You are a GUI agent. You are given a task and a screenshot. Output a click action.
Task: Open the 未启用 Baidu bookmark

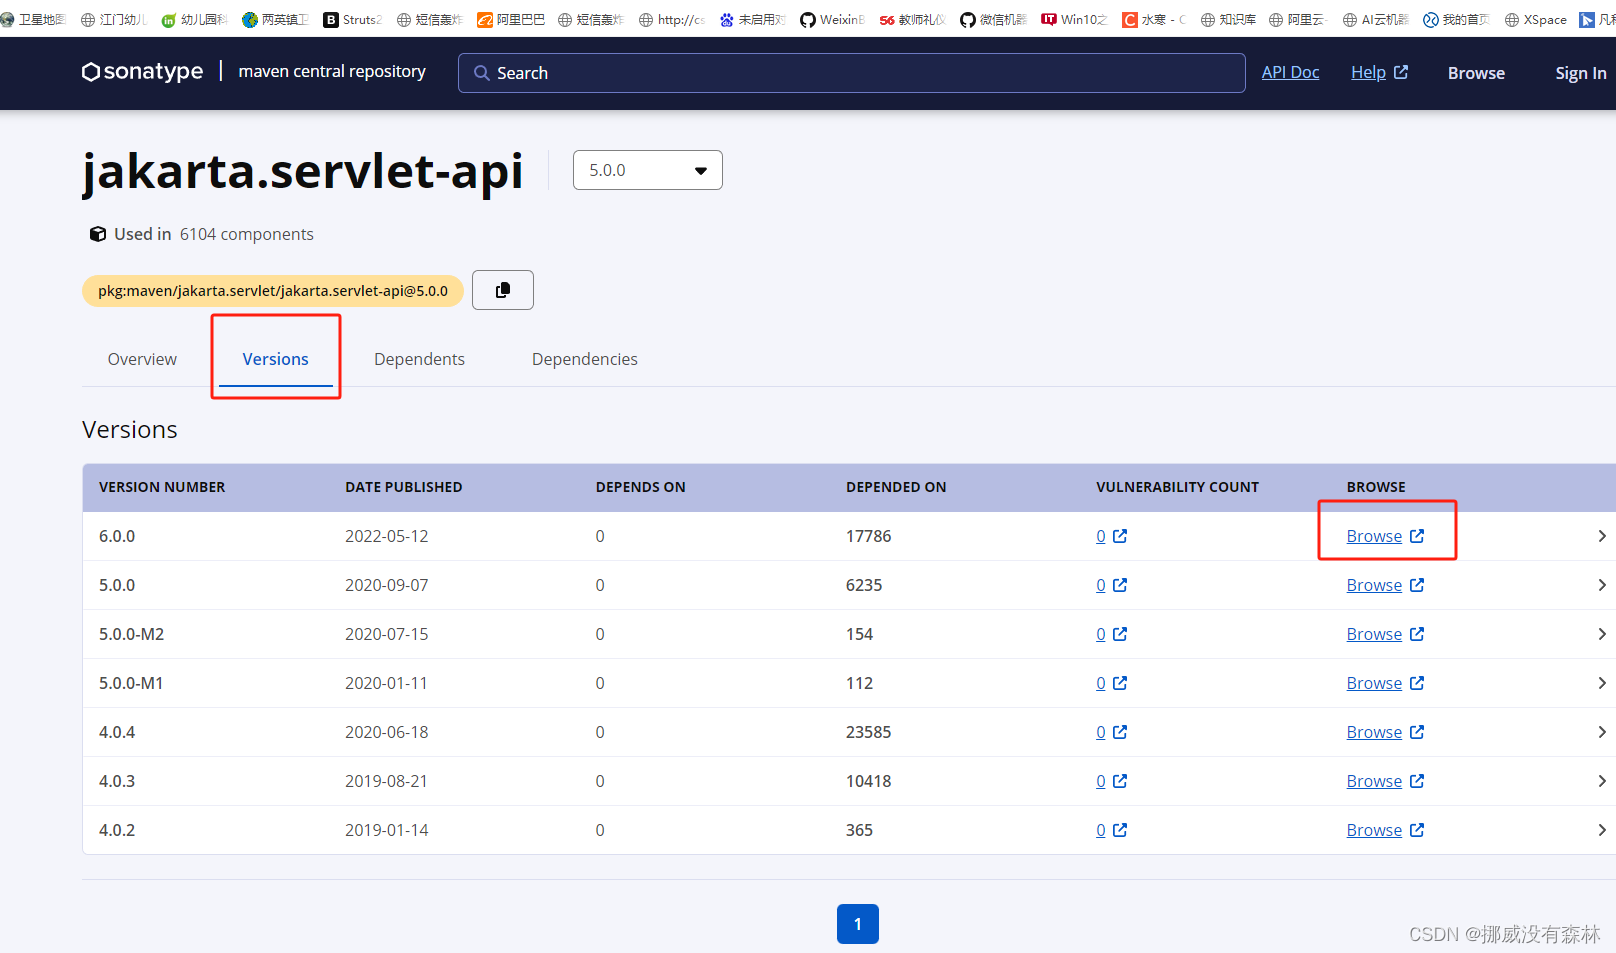753,19
